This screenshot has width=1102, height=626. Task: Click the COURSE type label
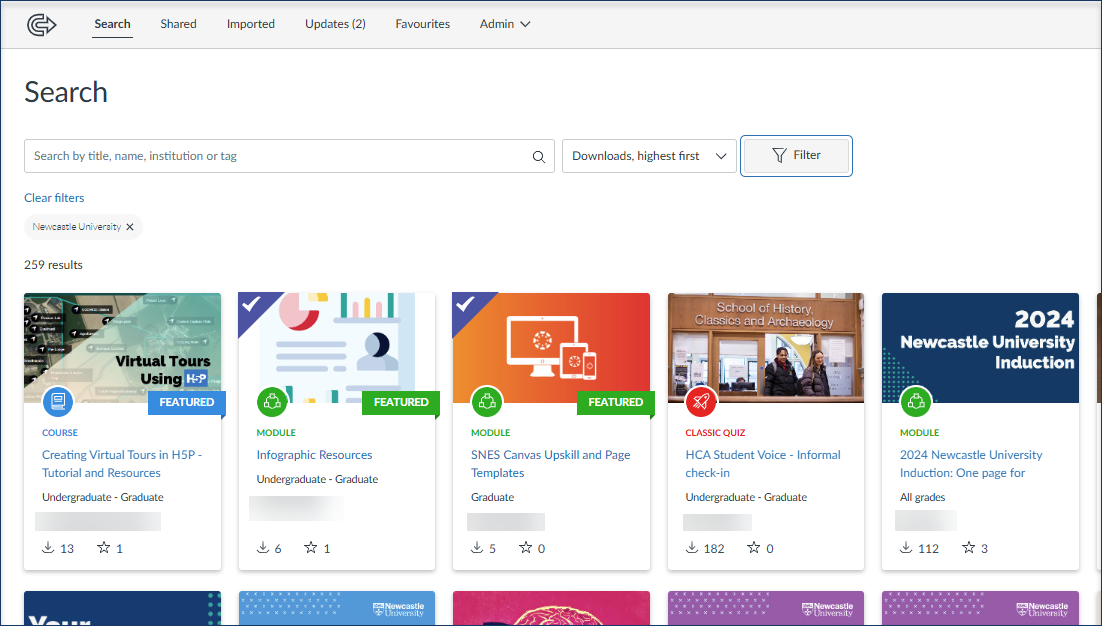[x=60, y=433]
